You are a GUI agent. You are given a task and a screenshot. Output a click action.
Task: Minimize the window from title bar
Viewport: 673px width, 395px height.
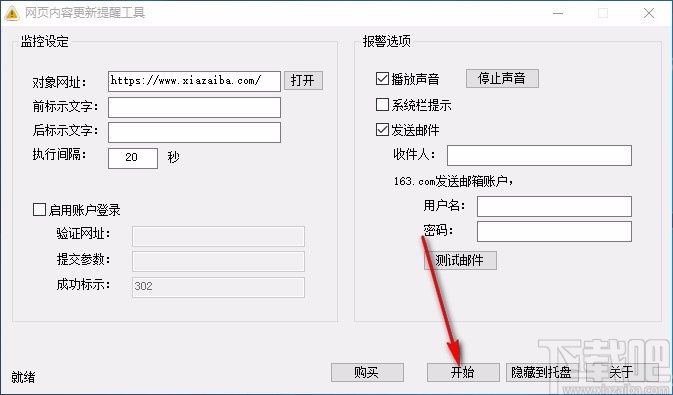point(558,13)
